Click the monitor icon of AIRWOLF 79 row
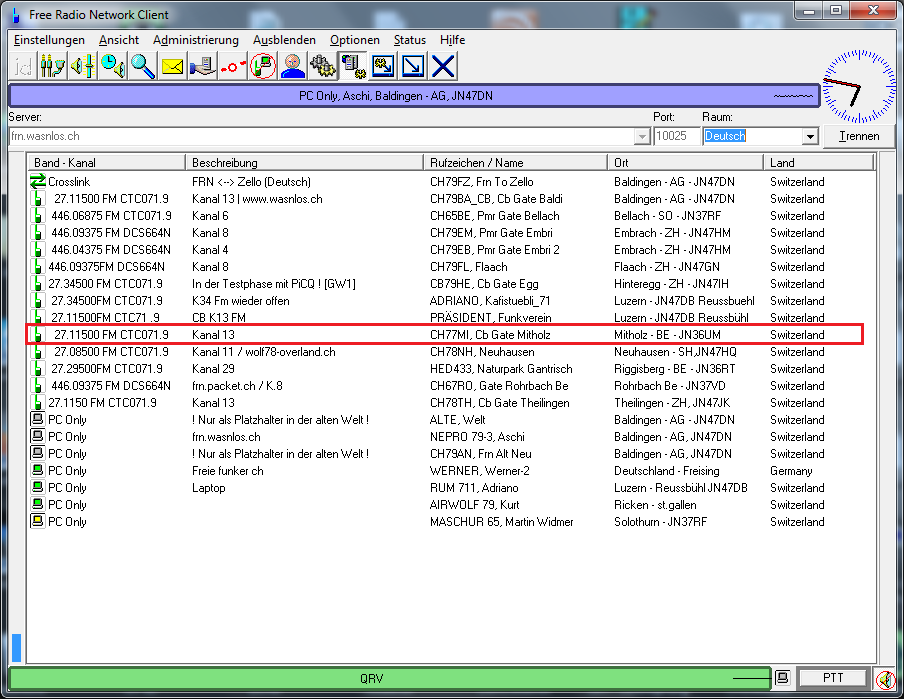Viewport: 904px width, 699px height. tap(37, 505)
